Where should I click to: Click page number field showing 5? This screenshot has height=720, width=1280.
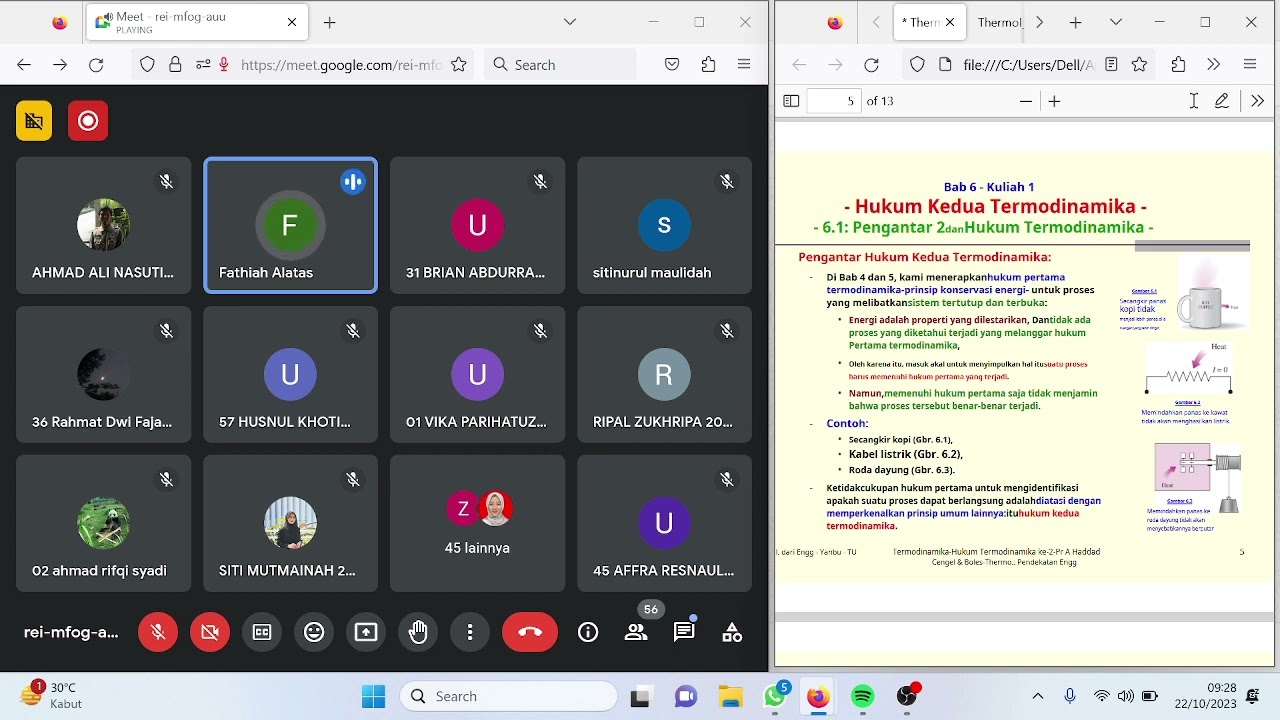(x=834, y=101)
